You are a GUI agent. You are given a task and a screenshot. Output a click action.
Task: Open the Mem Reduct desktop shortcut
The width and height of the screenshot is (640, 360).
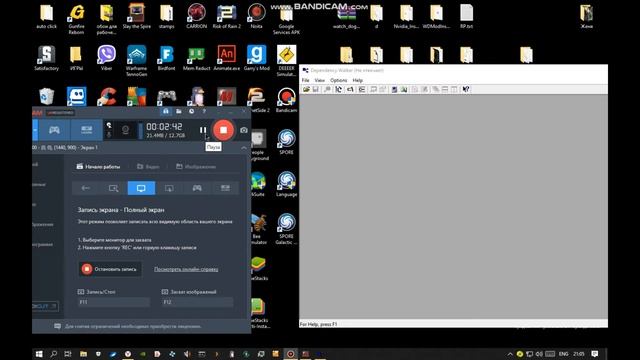click(196, 58)
